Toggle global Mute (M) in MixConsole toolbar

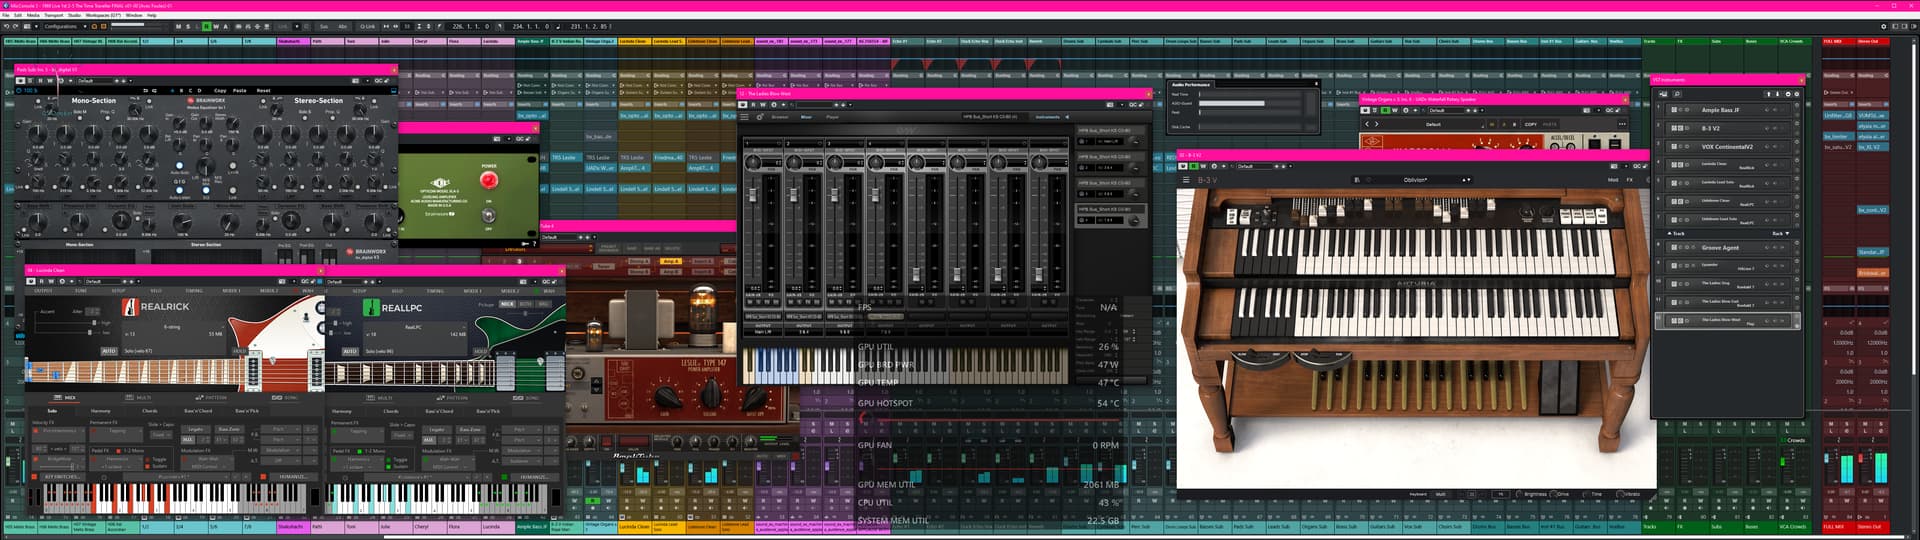tap(178, 26)
